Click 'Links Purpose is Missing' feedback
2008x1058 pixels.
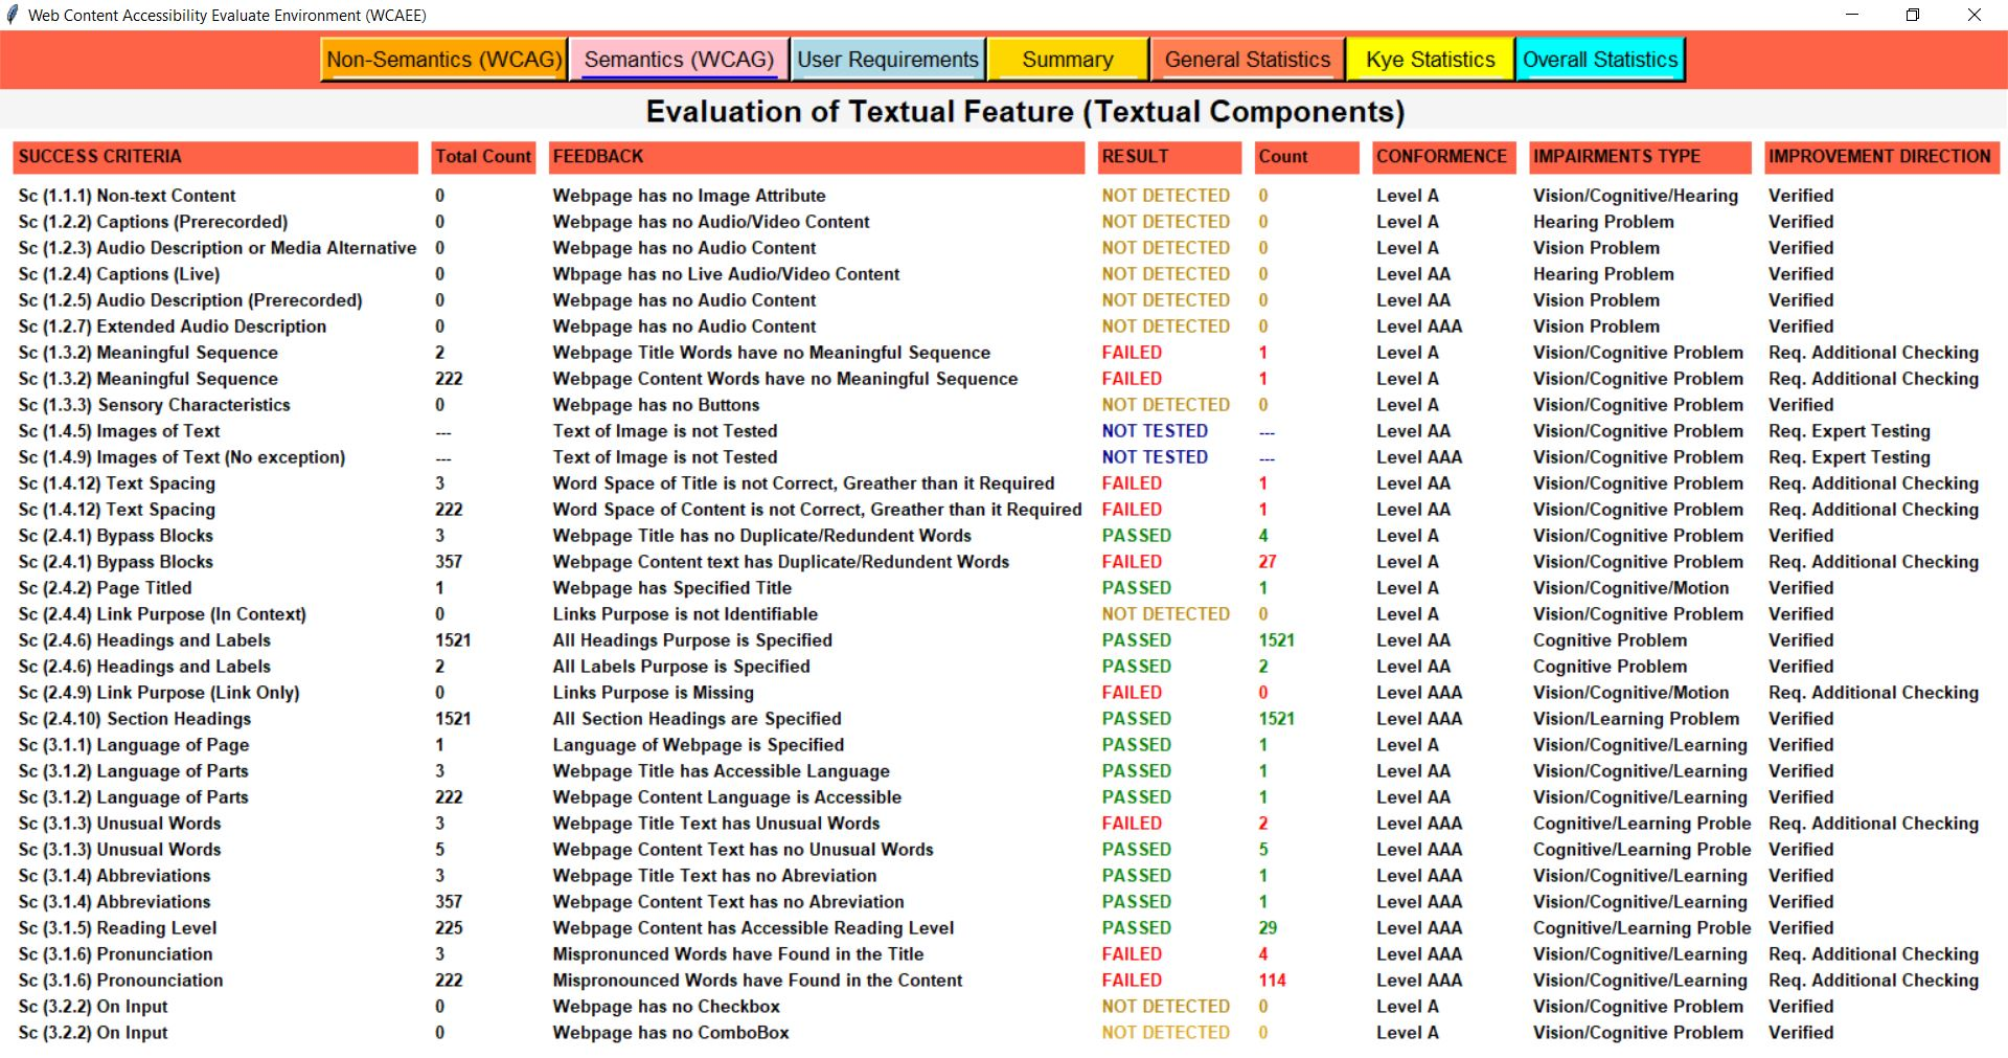653,692
